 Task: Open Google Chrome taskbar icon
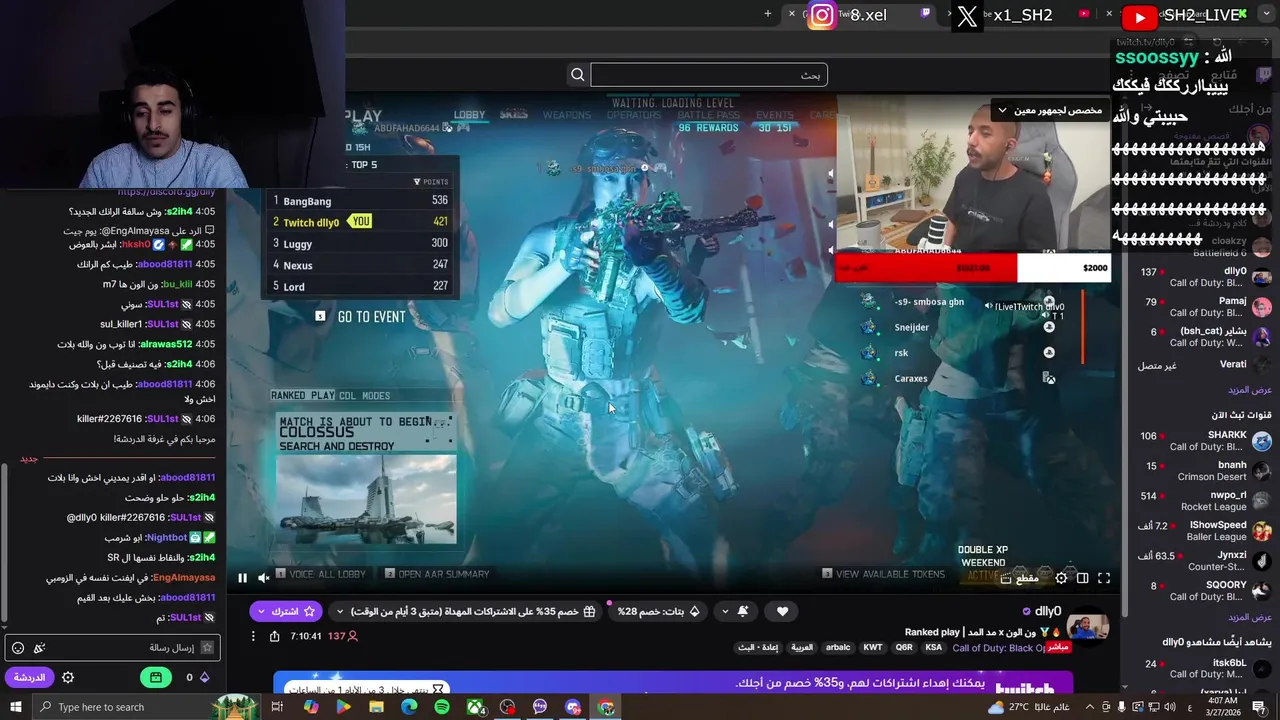[x=606, y=707]
